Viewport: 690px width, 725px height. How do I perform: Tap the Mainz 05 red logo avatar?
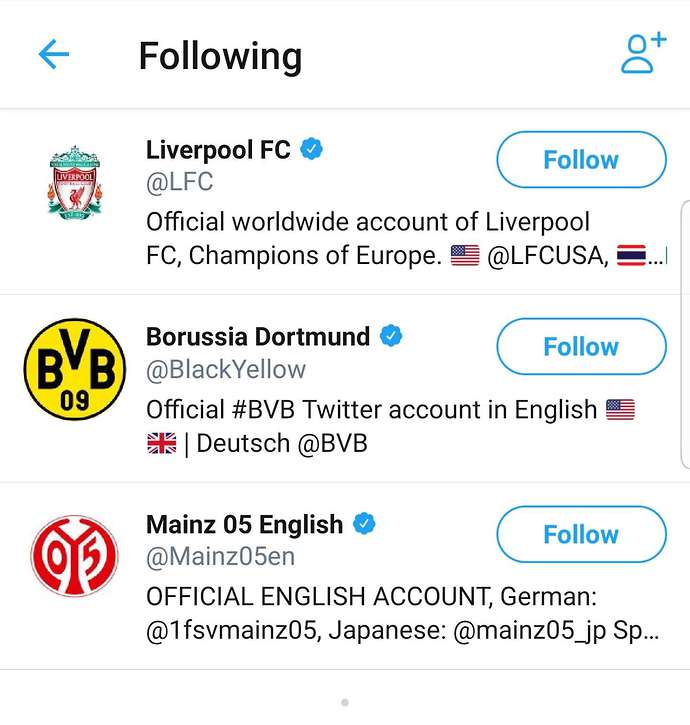(x=74, y=555)
